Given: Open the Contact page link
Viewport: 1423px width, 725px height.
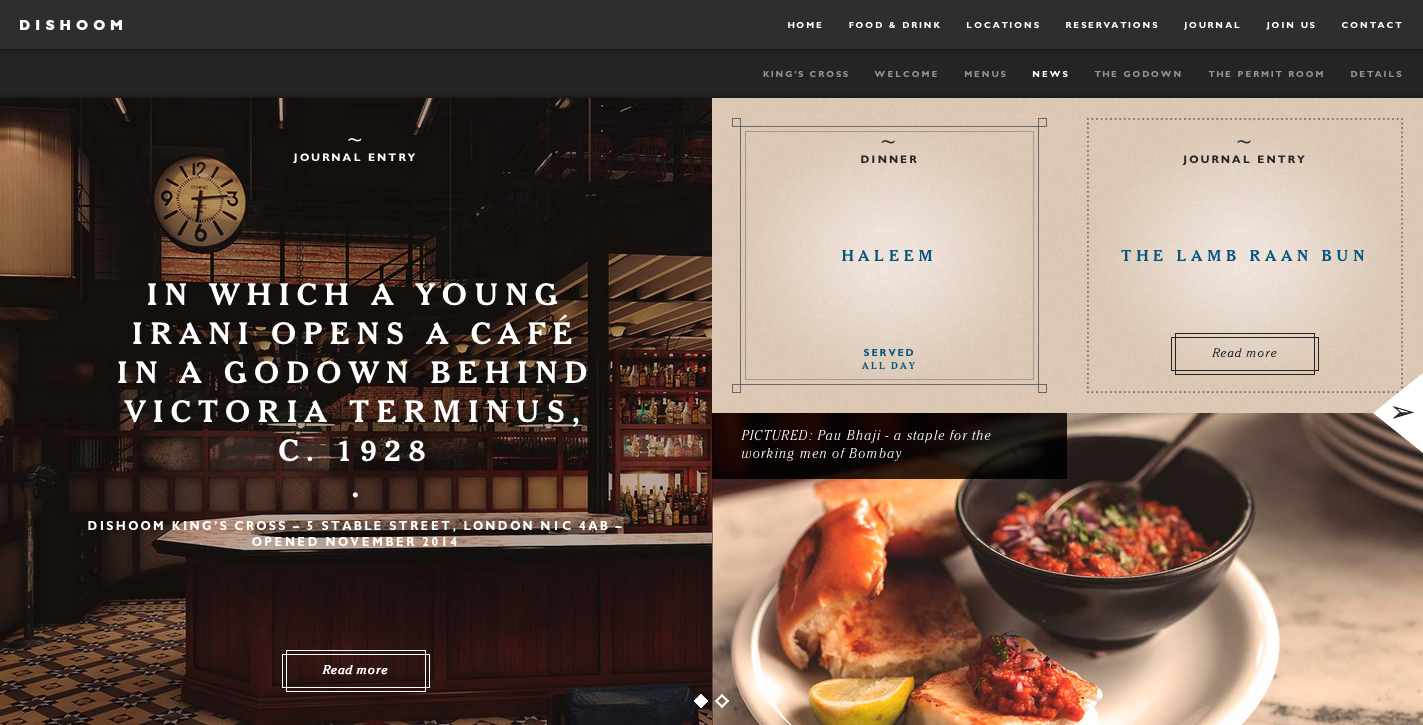Looking at the screenshot, I should tap(1372, 25).
